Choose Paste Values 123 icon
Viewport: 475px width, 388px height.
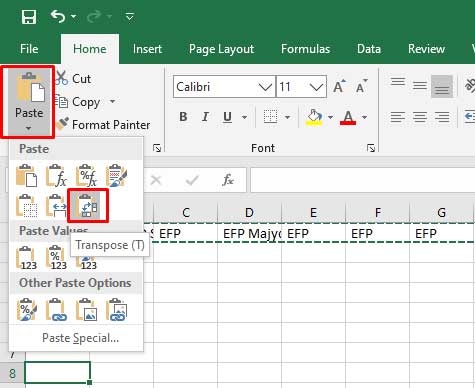tap(26, 257)
